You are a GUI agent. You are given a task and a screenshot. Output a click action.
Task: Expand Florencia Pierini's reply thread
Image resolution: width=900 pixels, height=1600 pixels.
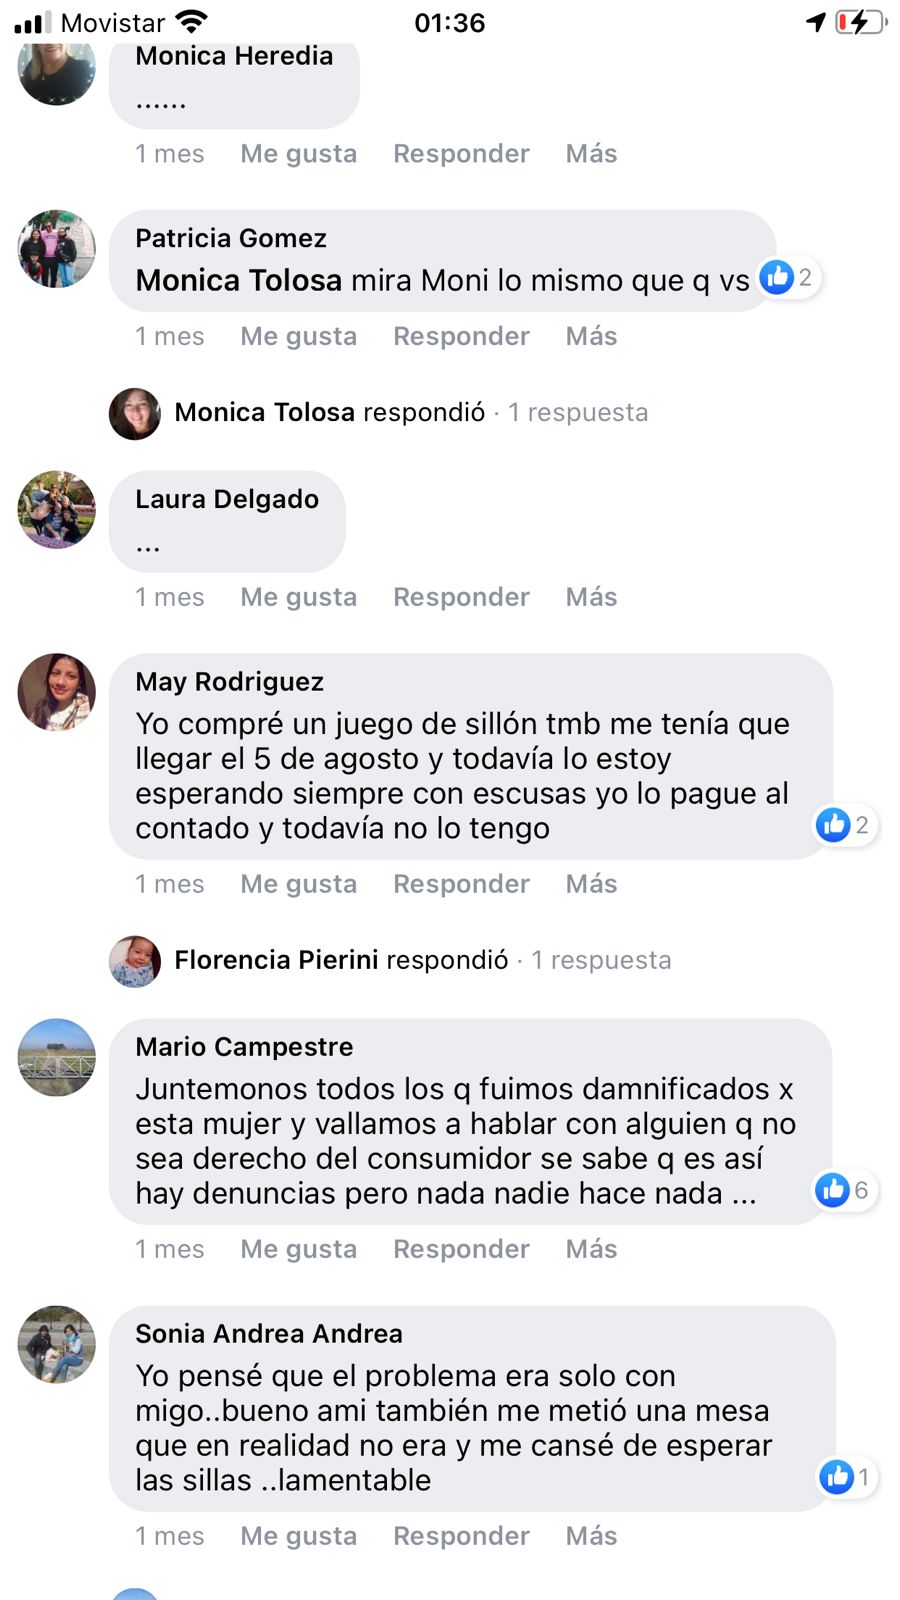point(390,961)
